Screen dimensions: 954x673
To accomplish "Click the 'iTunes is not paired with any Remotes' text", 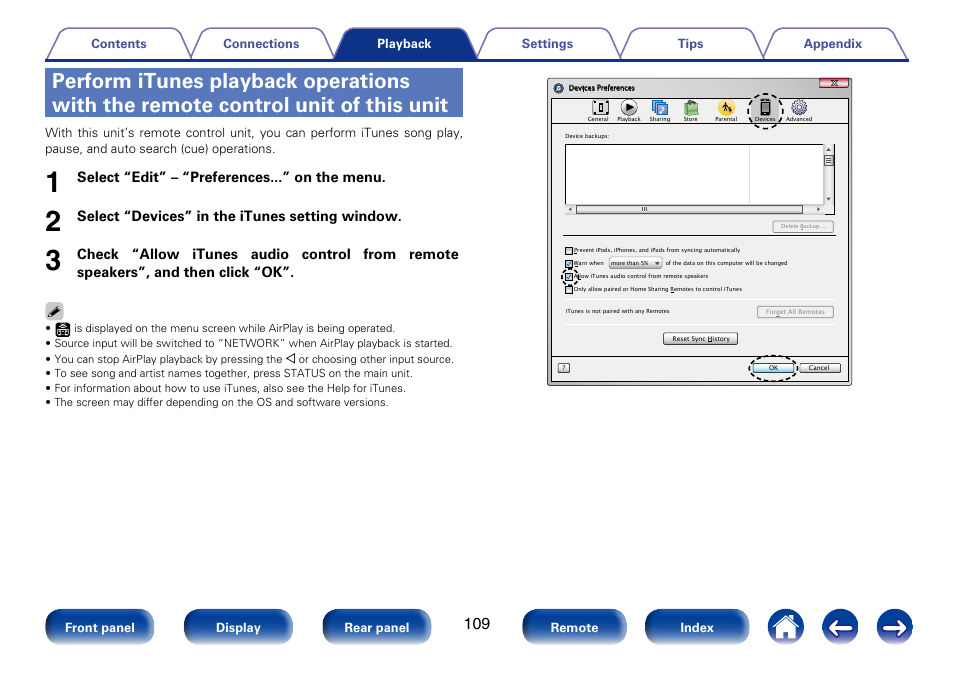I will click(x=617, y=311).
